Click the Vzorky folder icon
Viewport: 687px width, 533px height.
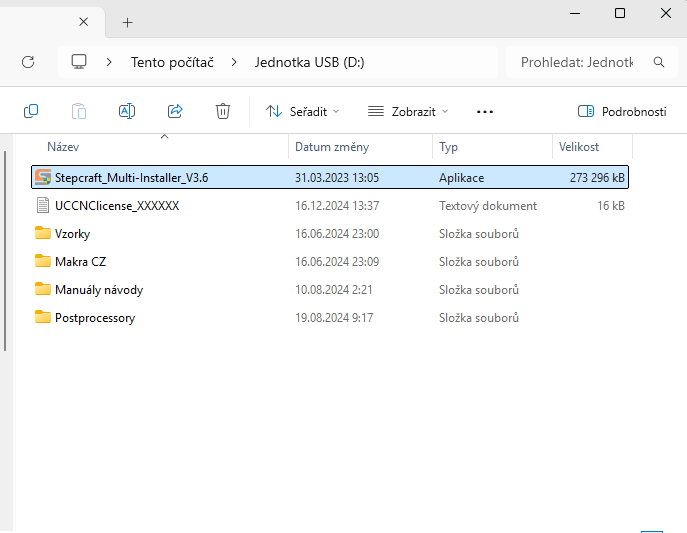coord(43,233)
